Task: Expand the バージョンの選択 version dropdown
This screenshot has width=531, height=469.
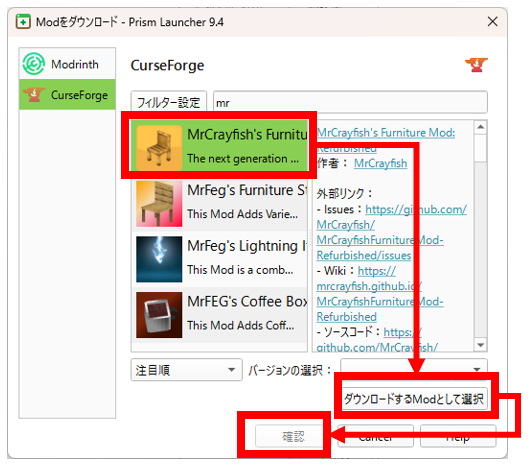Action: click(414, 366)
